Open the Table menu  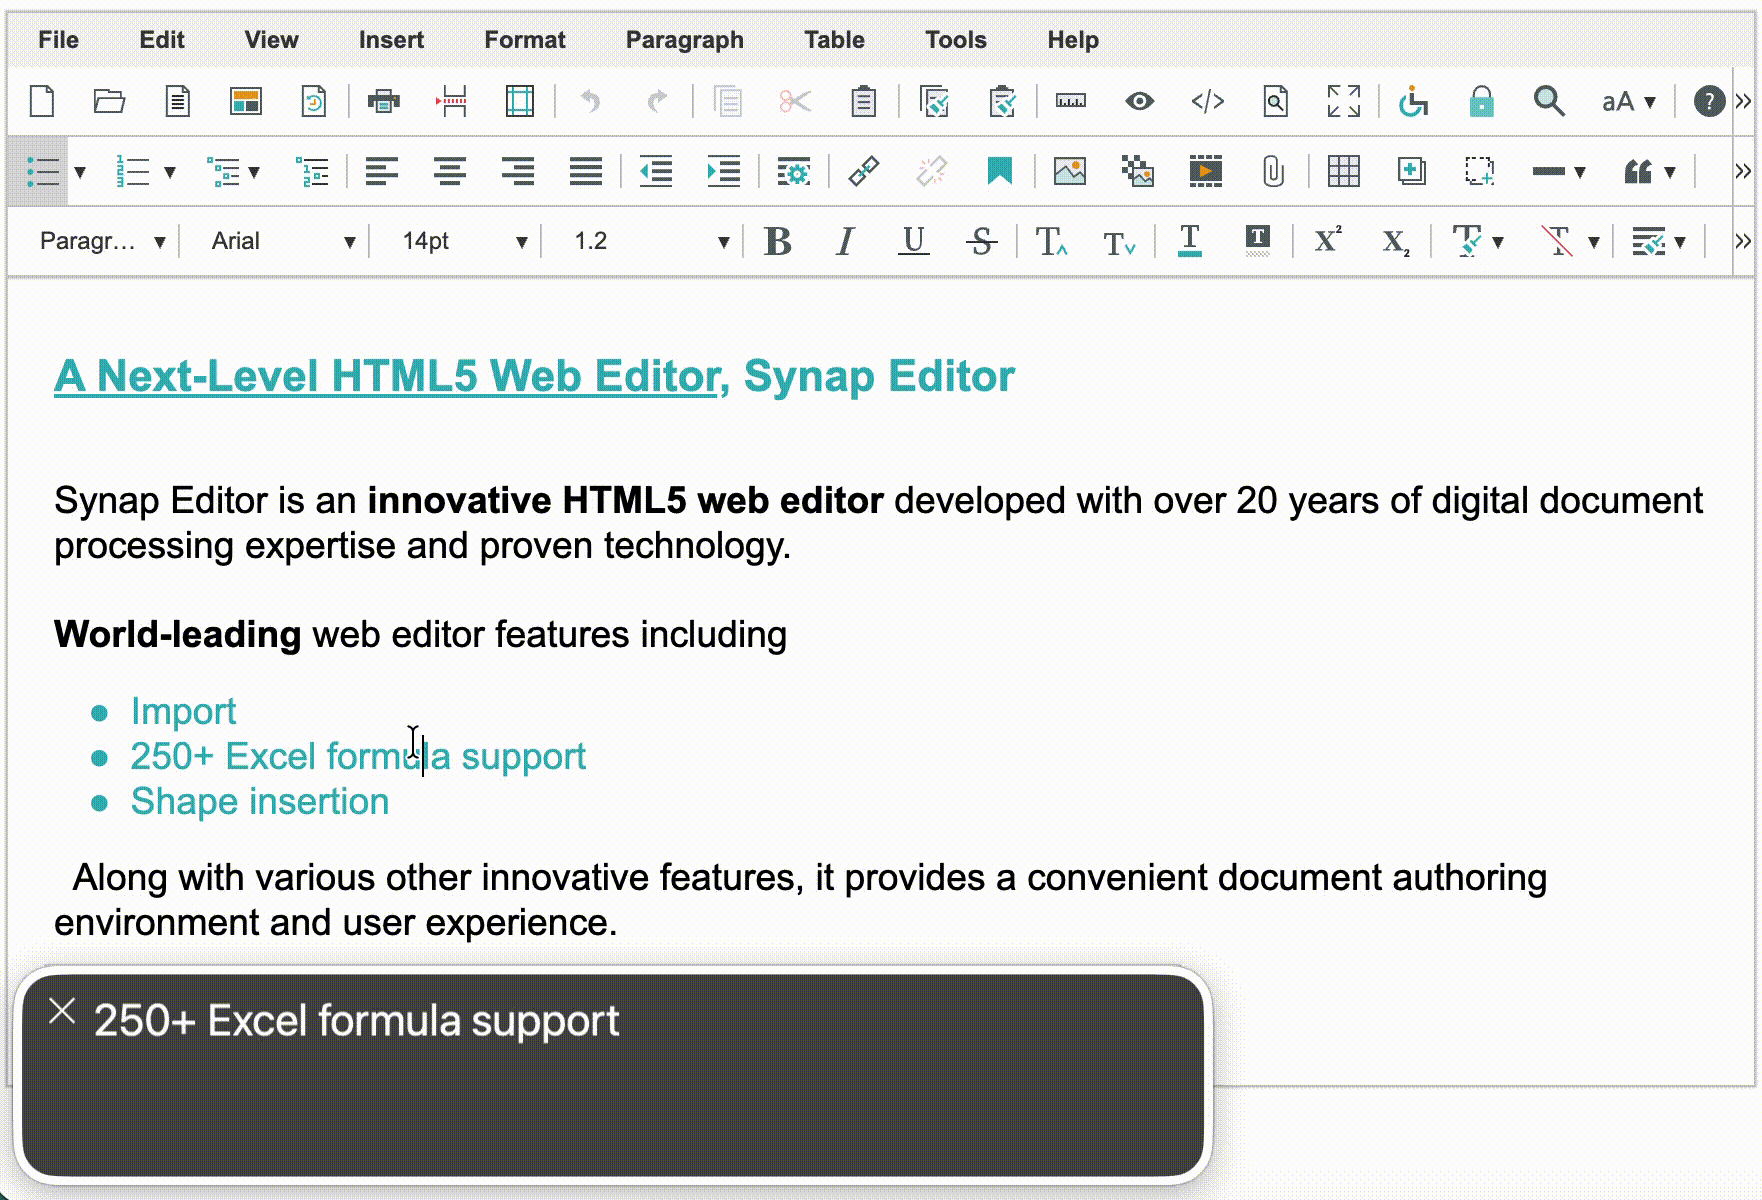834,40
